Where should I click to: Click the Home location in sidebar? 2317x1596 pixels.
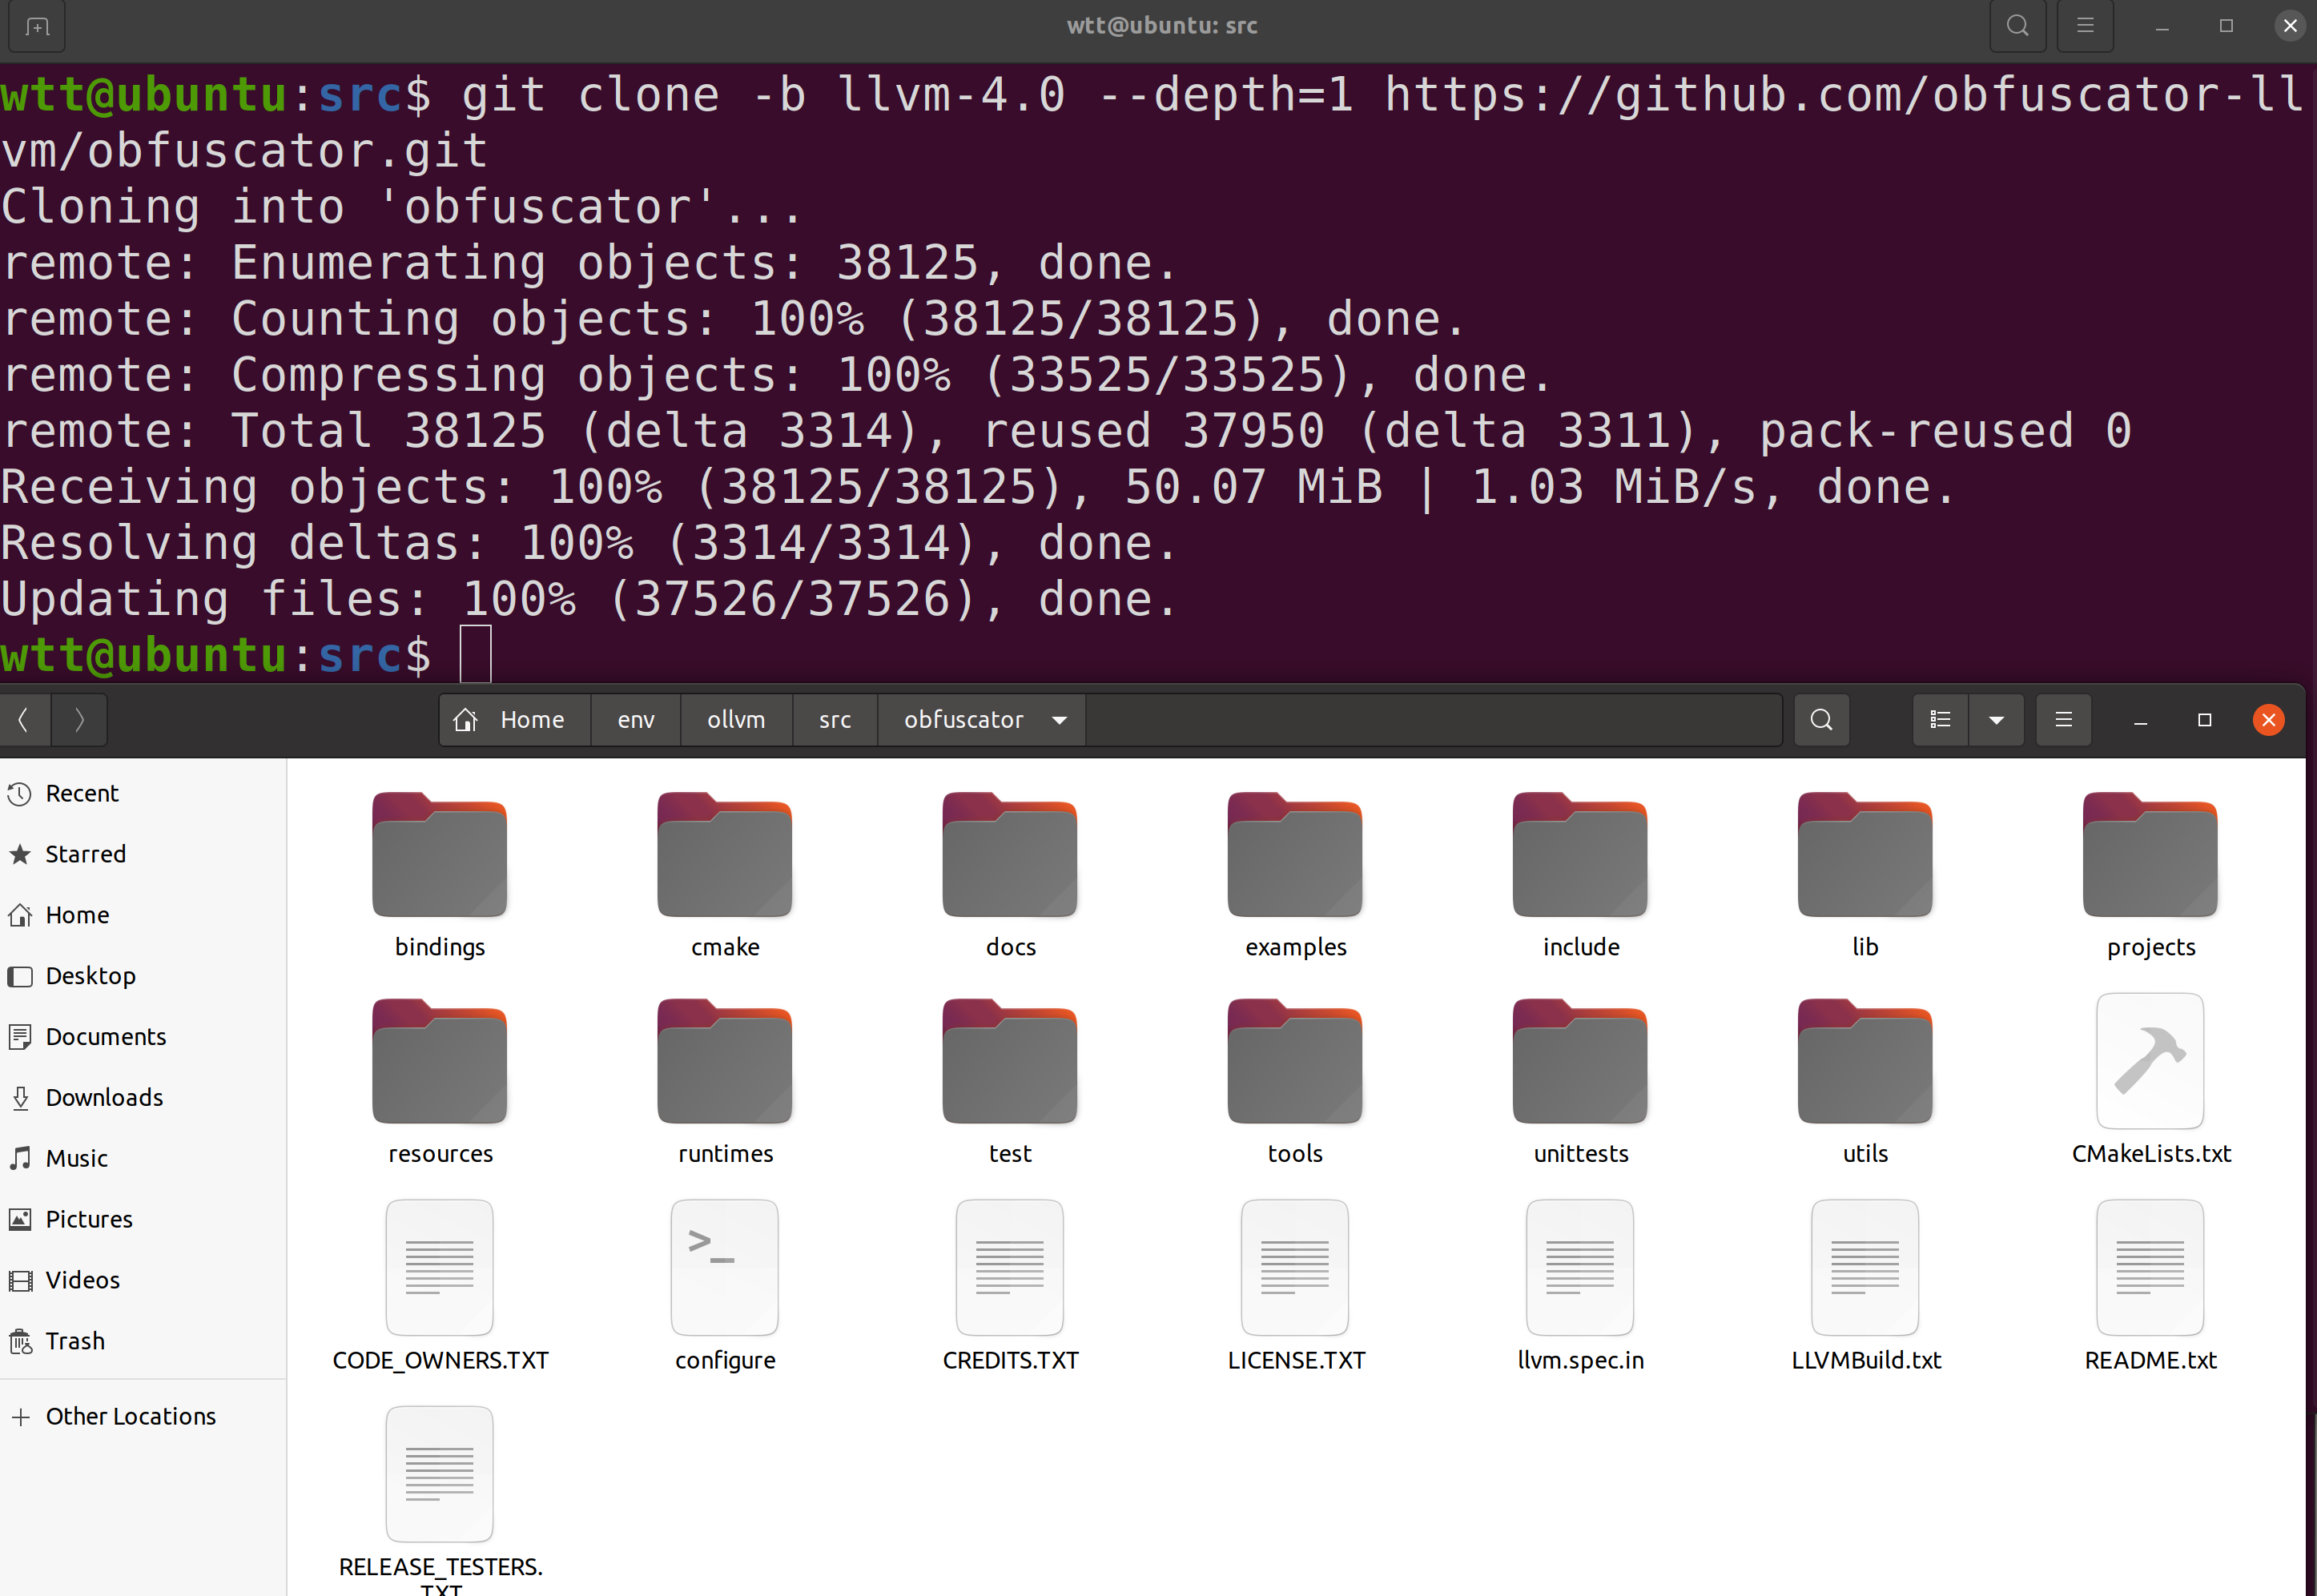click(x=76, y=913)
